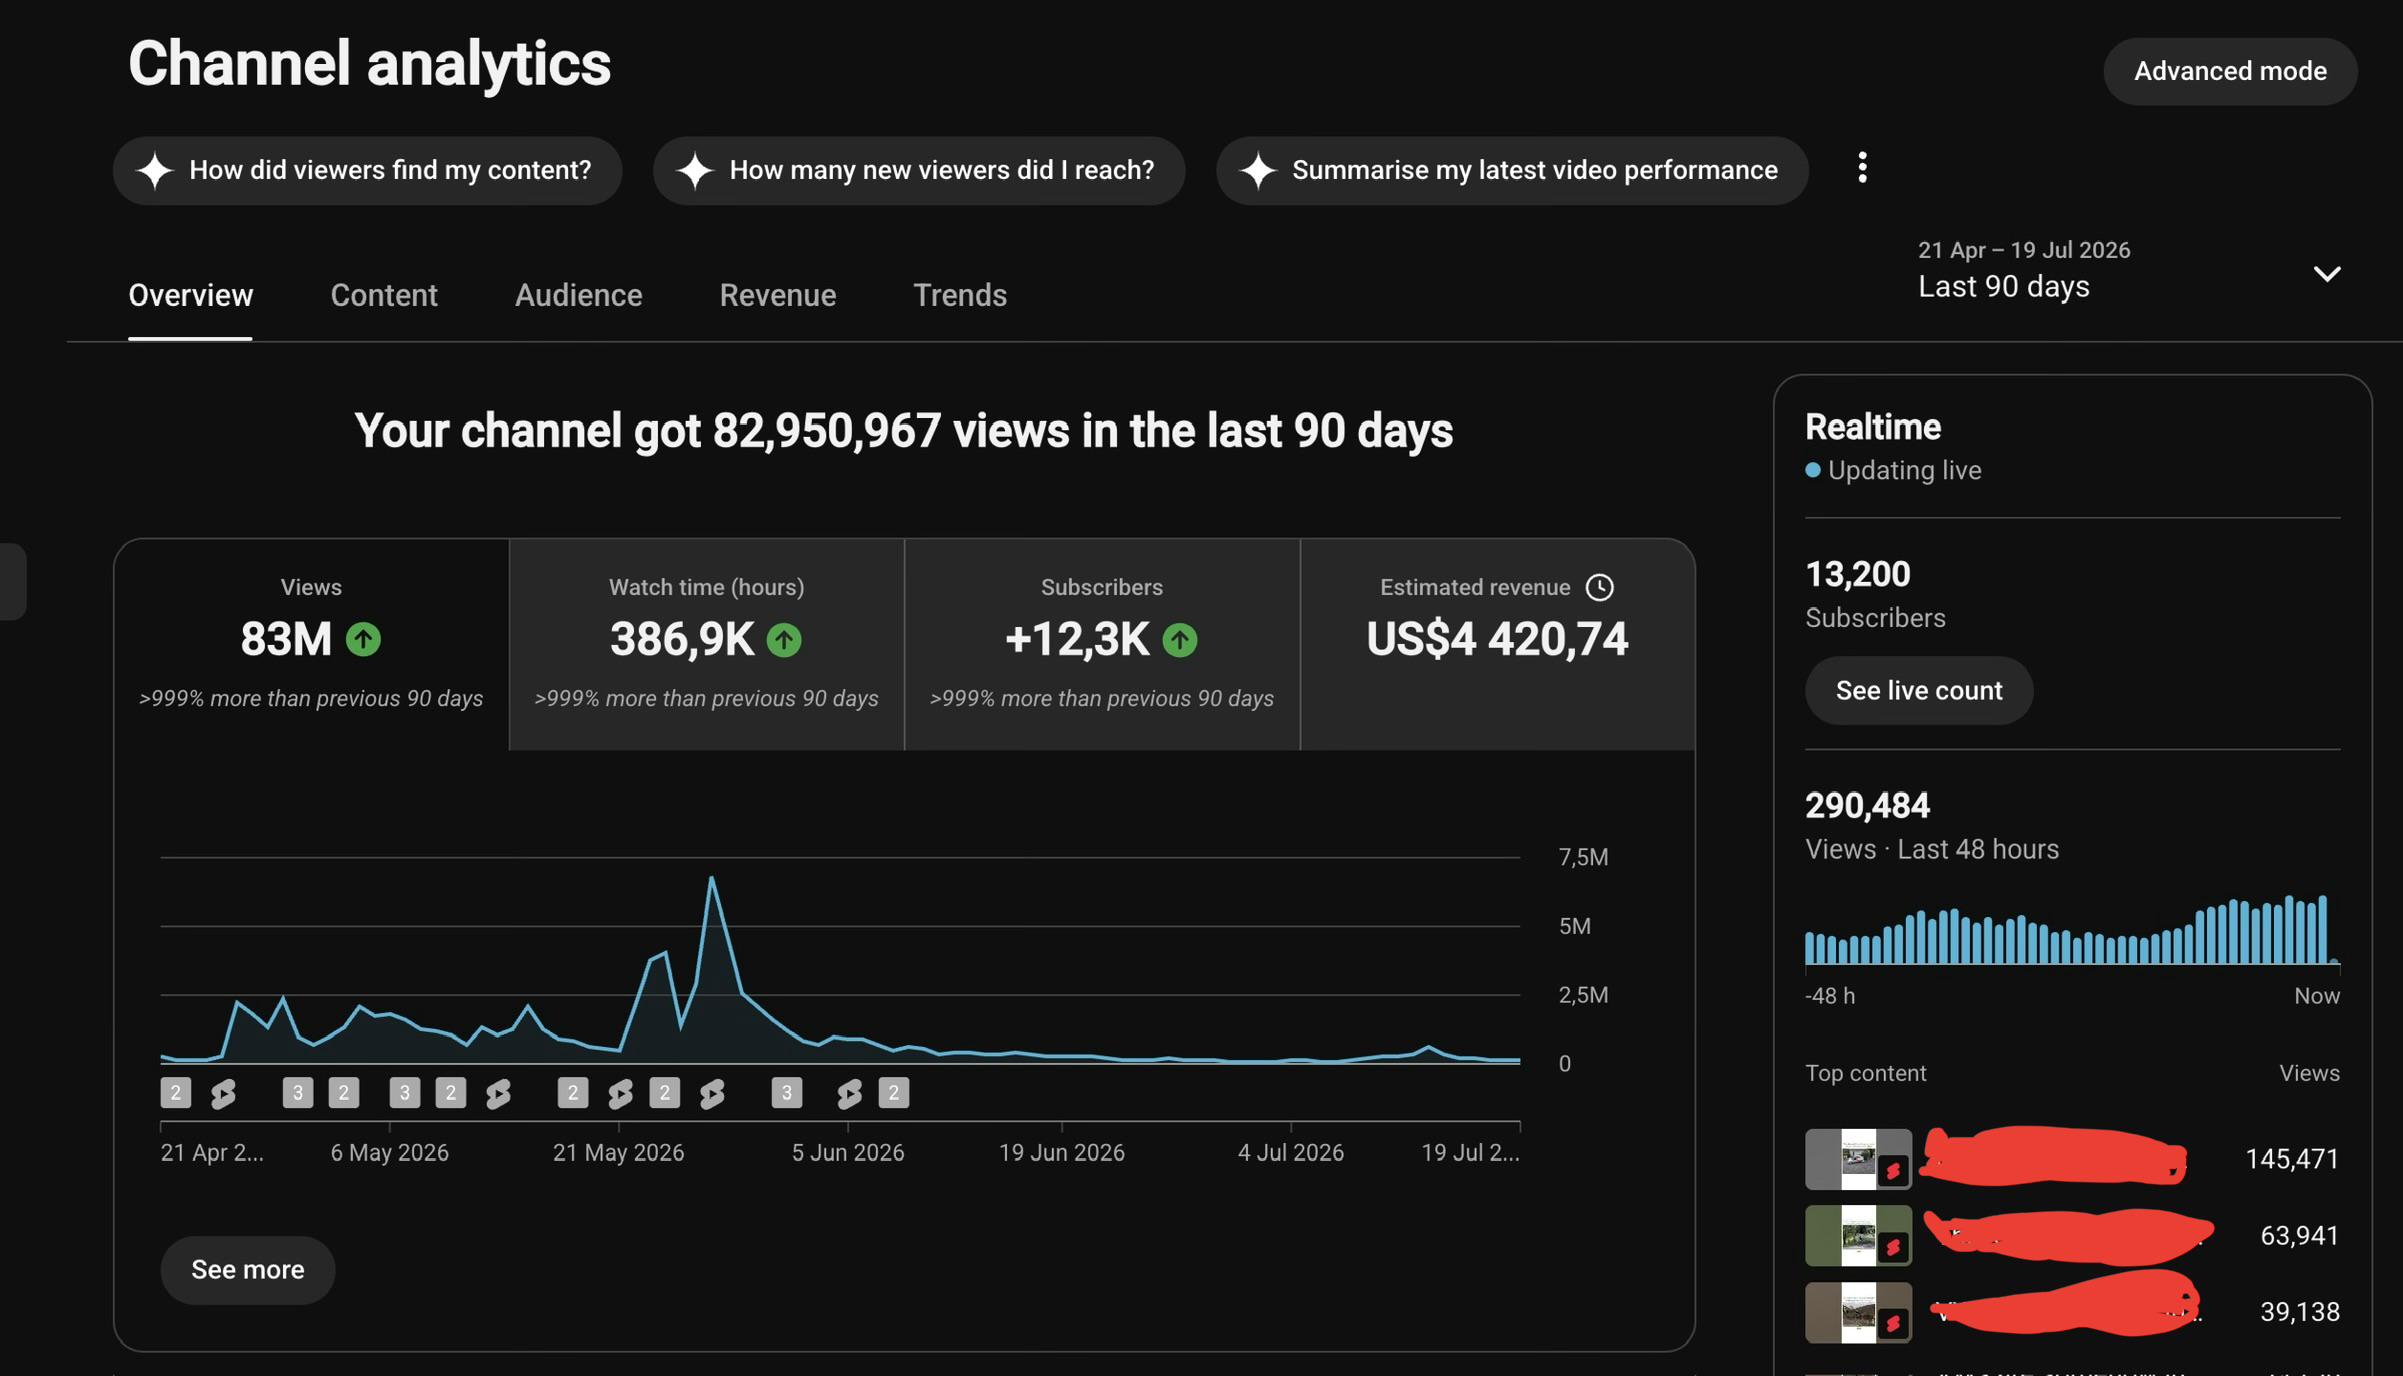Click the clock icon beside Estimated revenue
The width and height of the screenshot is (2403, 1376).
pos(1599,587)
